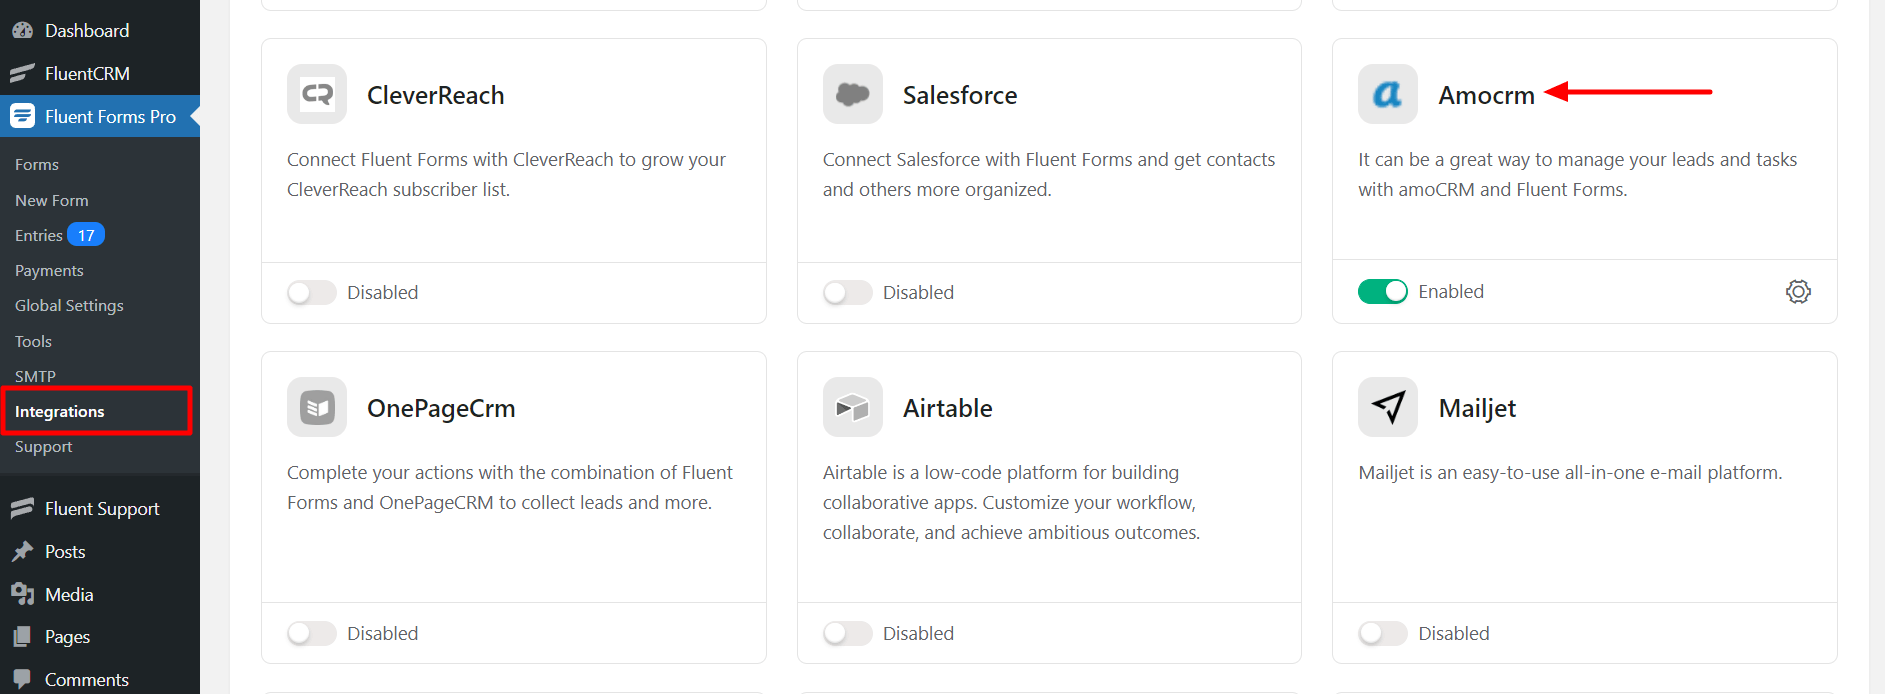Switch on the Mailjet integration
Screen dimensions: 1885x694
1382,633
